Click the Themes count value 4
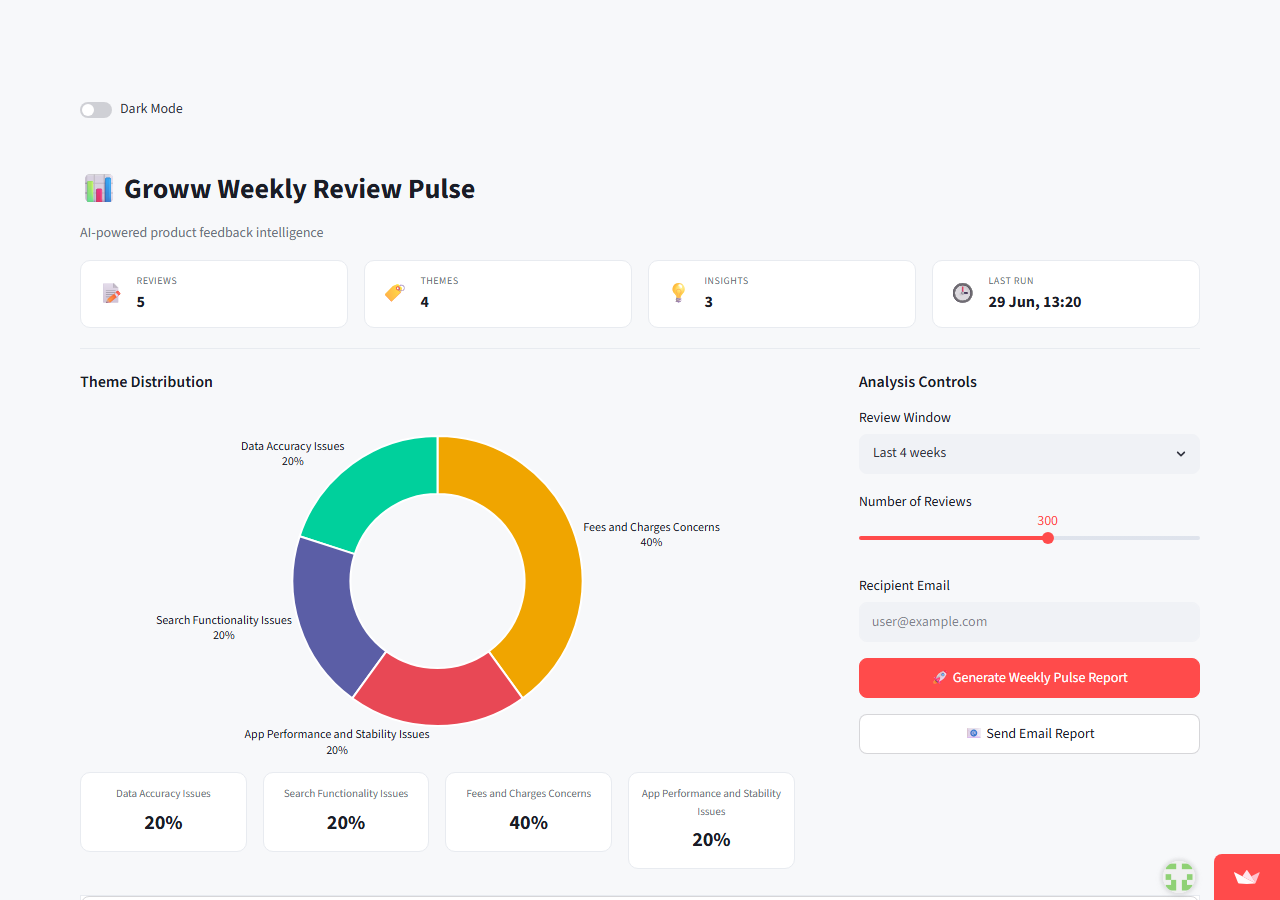This screenshot has width=1280, height=900. 425,302
